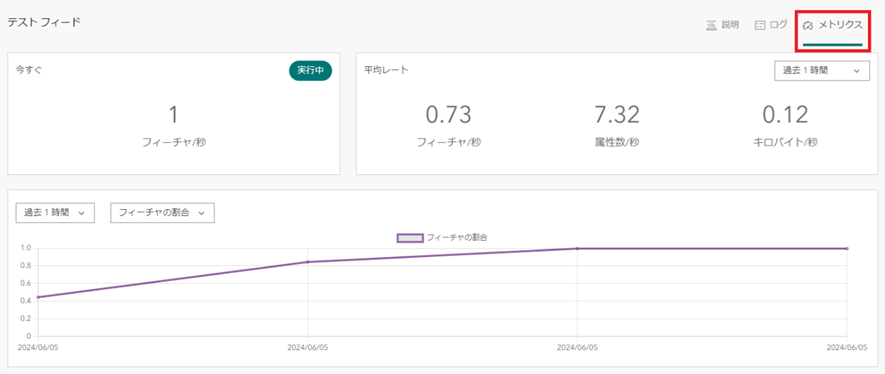Click the third chart data point at 1.0
The width and height of the screenshot is (885, 374).
(x=577, y=248)
